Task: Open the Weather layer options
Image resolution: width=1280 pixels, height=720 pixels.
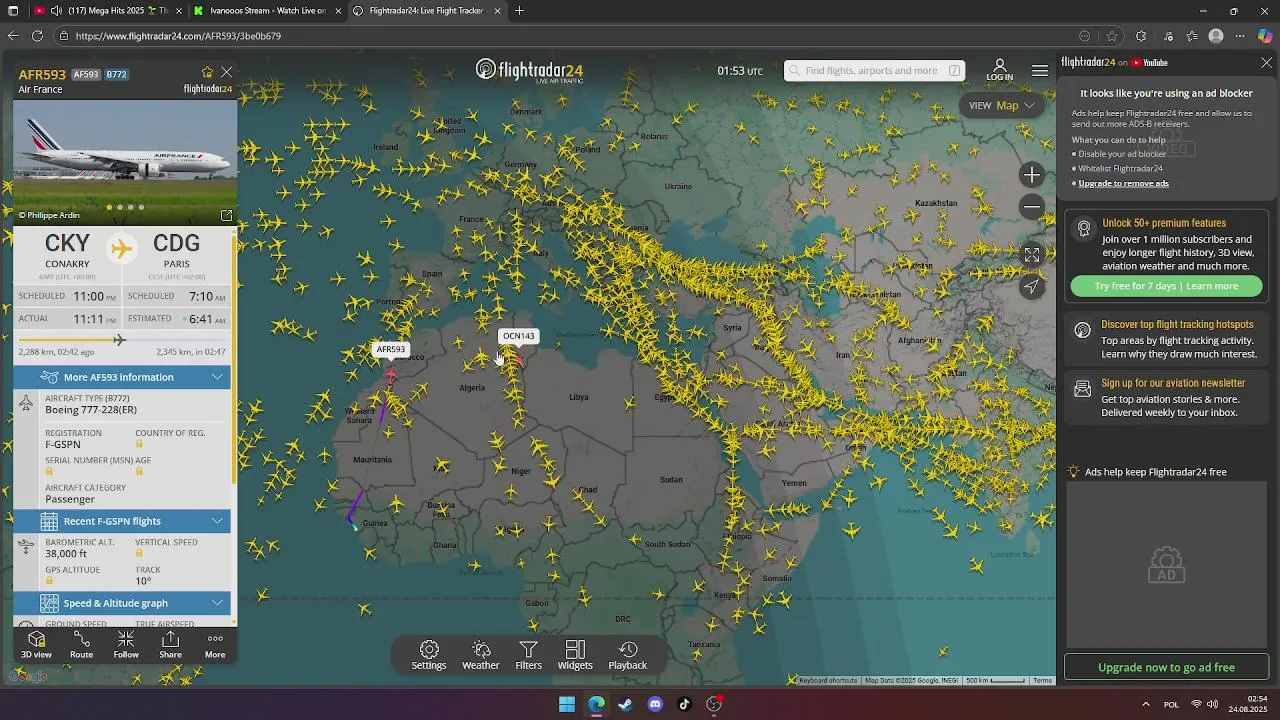Action: tap(480, 656)
